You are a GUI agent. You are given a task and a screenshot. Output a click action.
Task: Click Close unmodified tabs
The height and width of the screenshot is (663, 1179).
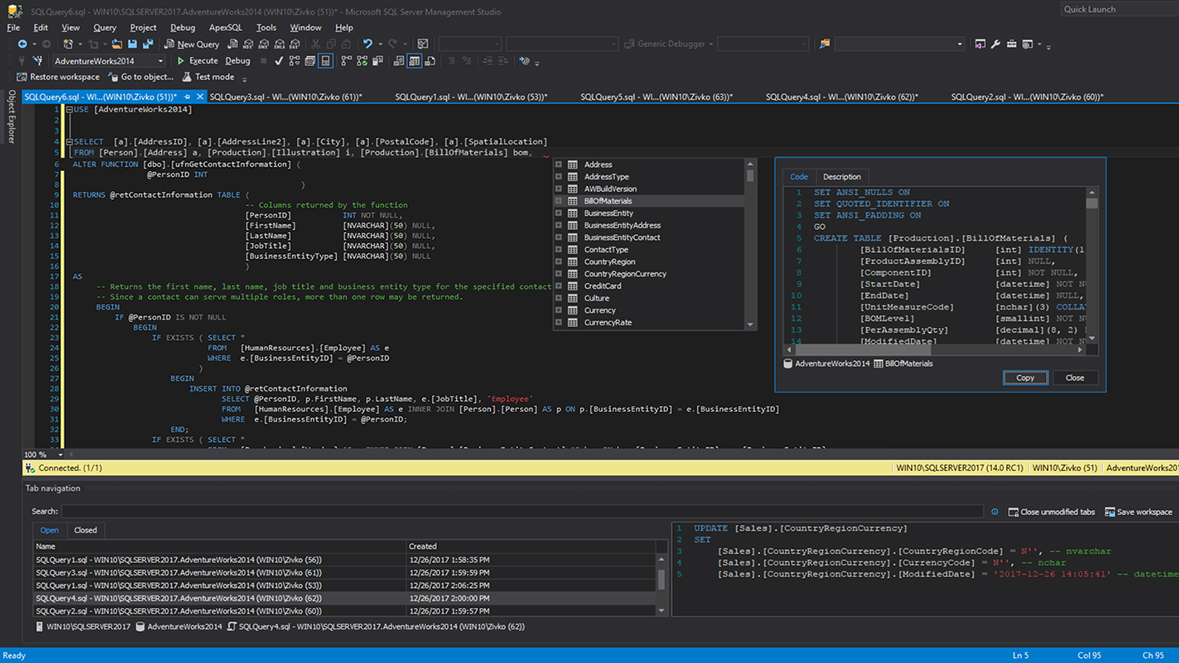pyautogui.click(x=1051, y=512)
